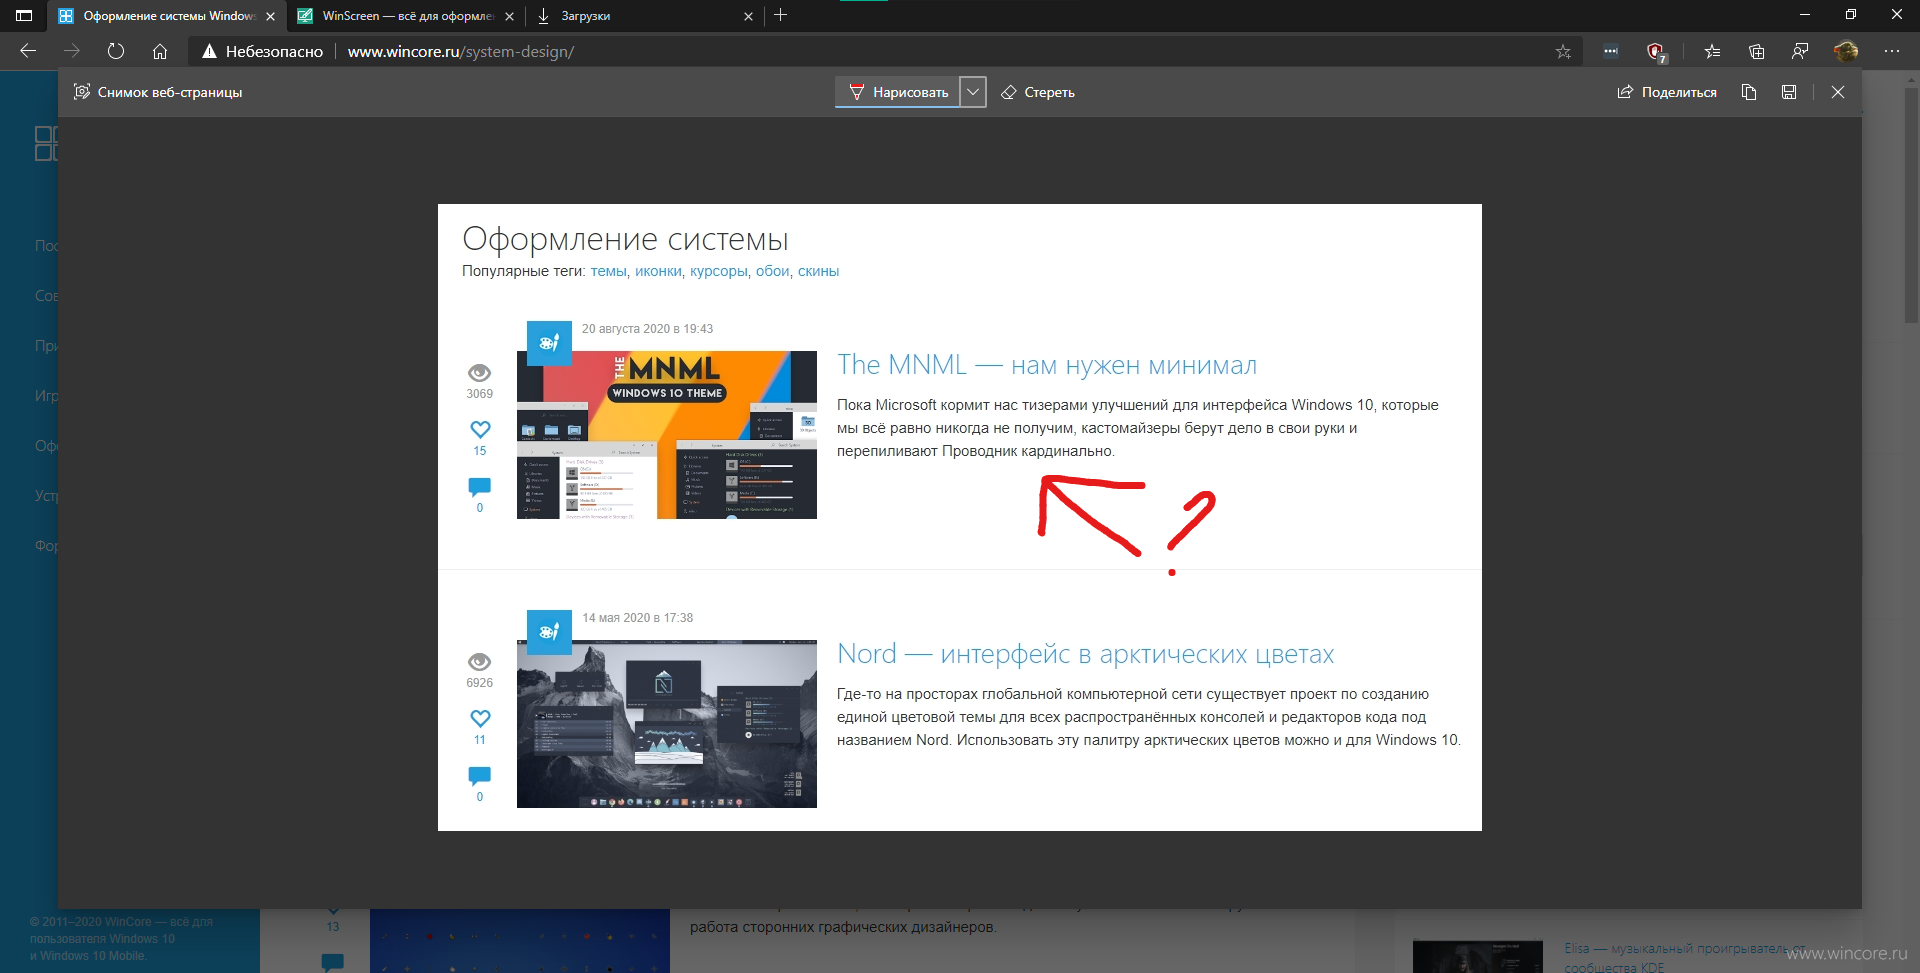Open browser settings and more menu
The height and width of the screenshot is (973, 1920).
(1892, 51)
